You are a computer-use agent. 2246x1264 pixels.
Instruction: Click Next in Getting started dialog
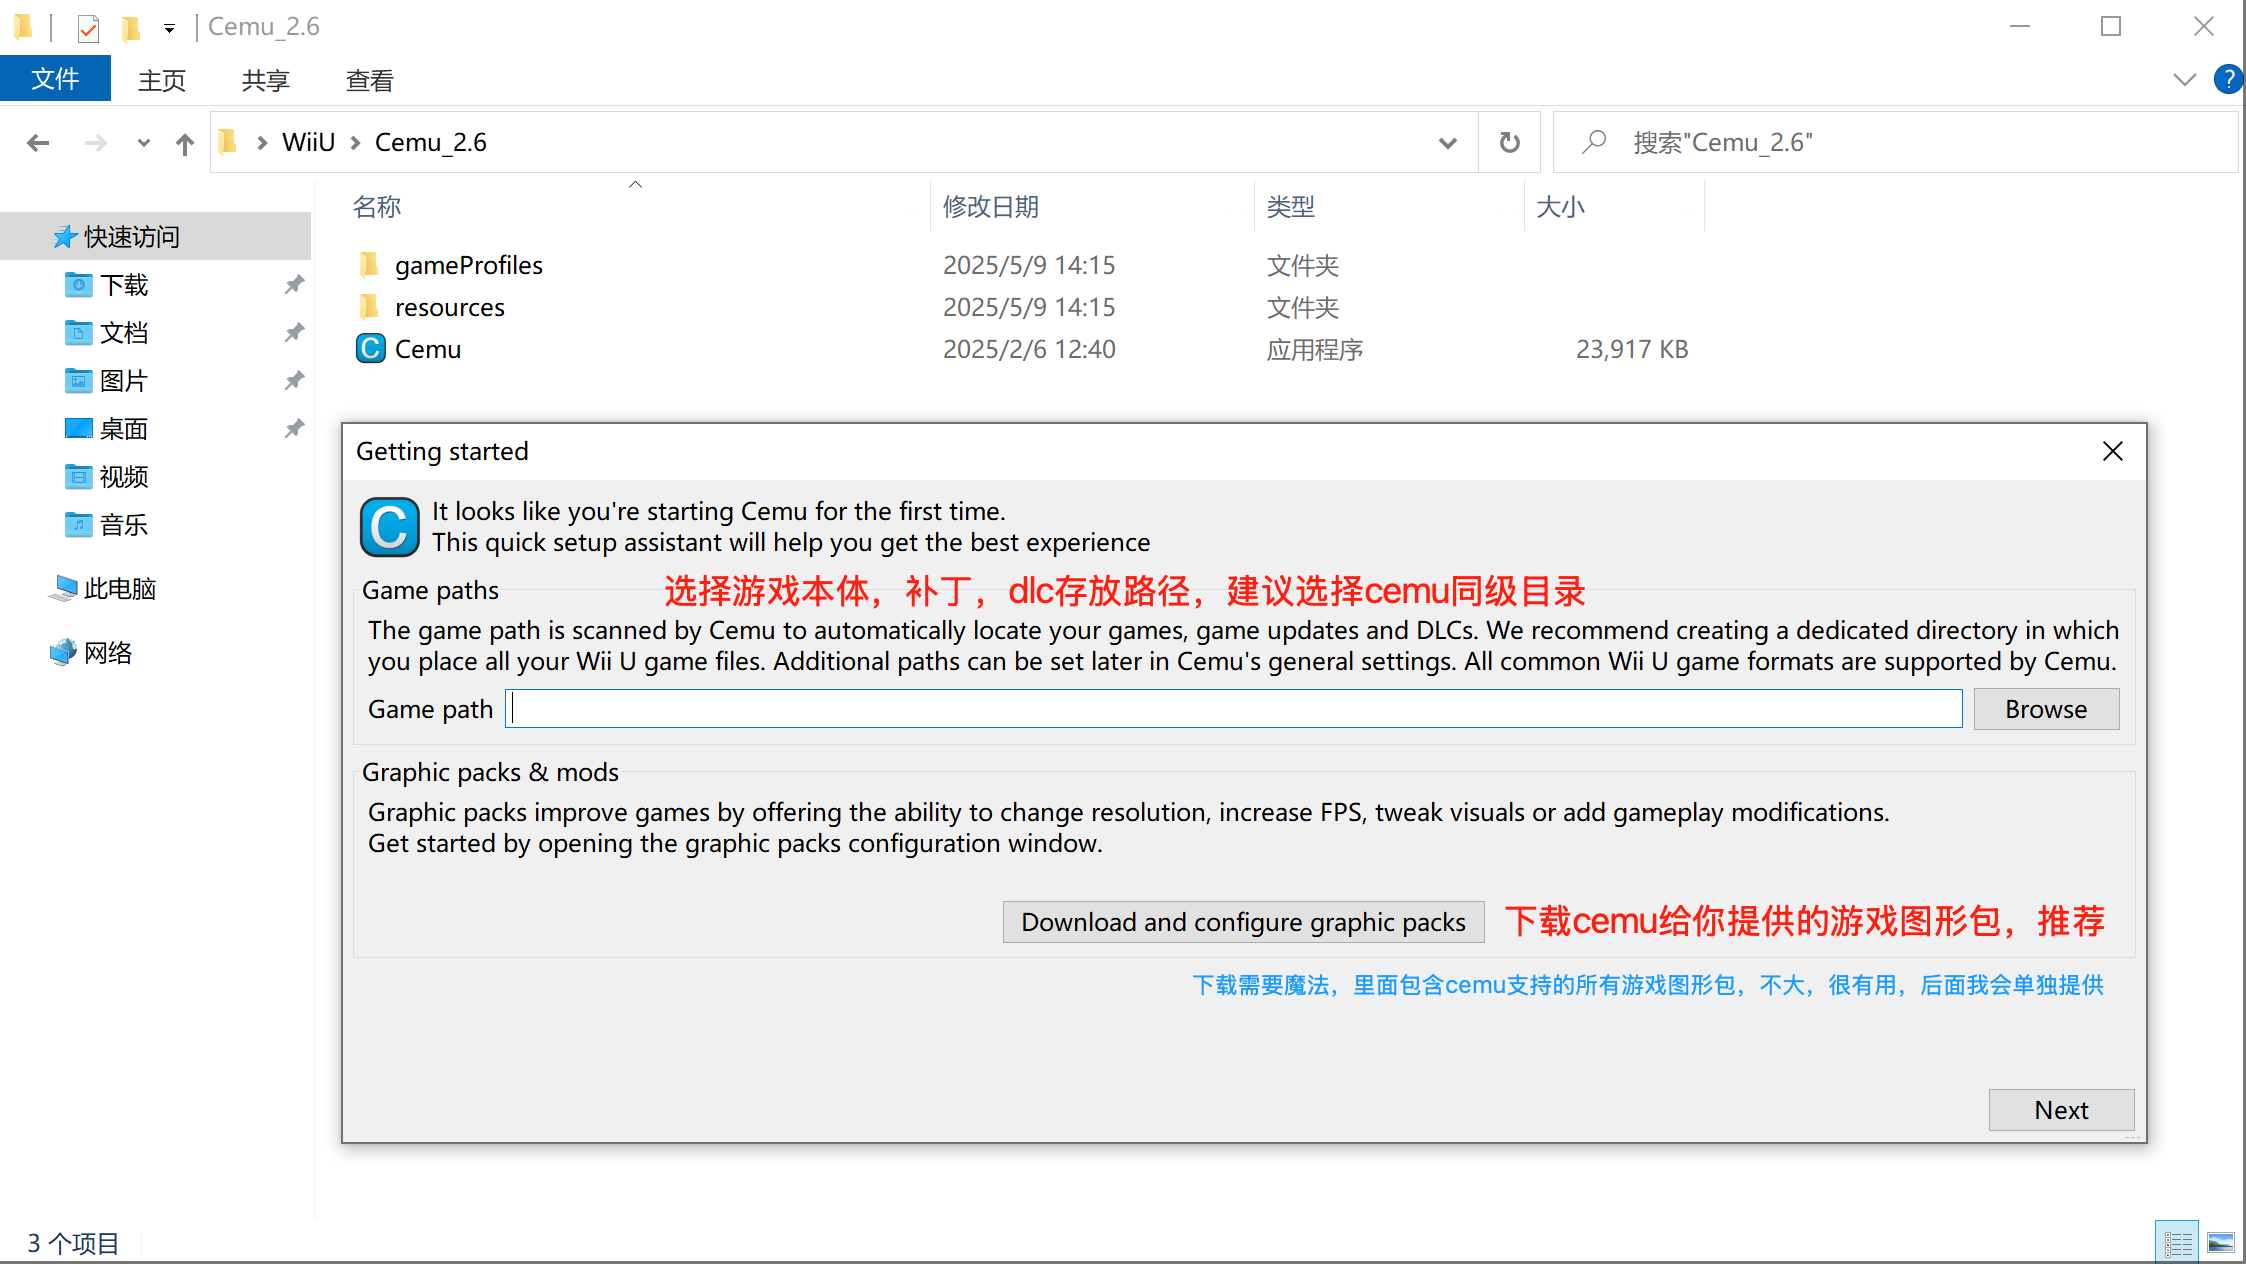pyautogui.click(x=2061, y=1110)
